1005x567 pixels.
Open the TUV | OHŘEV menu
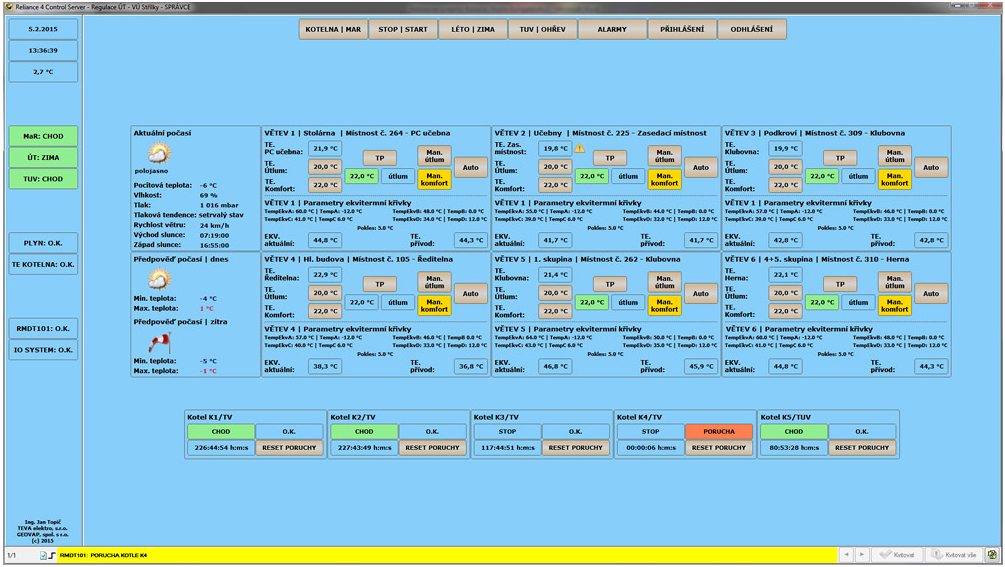(x=543, y=29)
